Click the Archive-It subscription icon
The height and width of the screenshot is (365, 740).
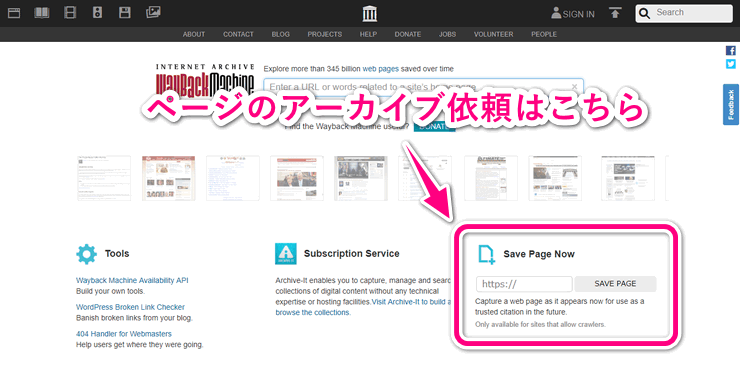tap(286, 254)
